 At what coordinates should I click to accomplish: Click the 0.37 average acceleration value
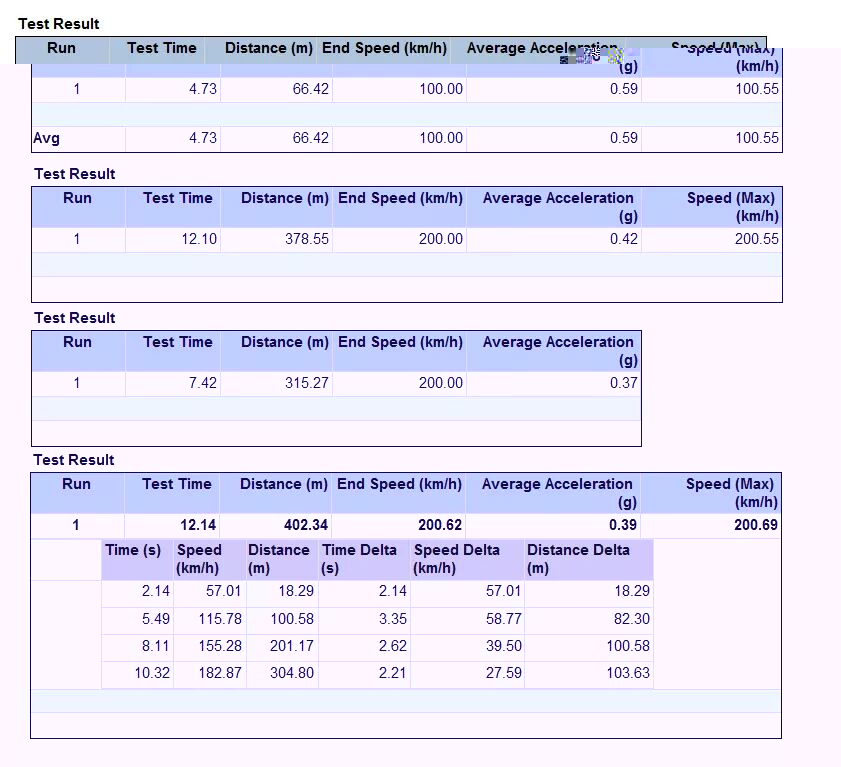[x=624, y=383]
